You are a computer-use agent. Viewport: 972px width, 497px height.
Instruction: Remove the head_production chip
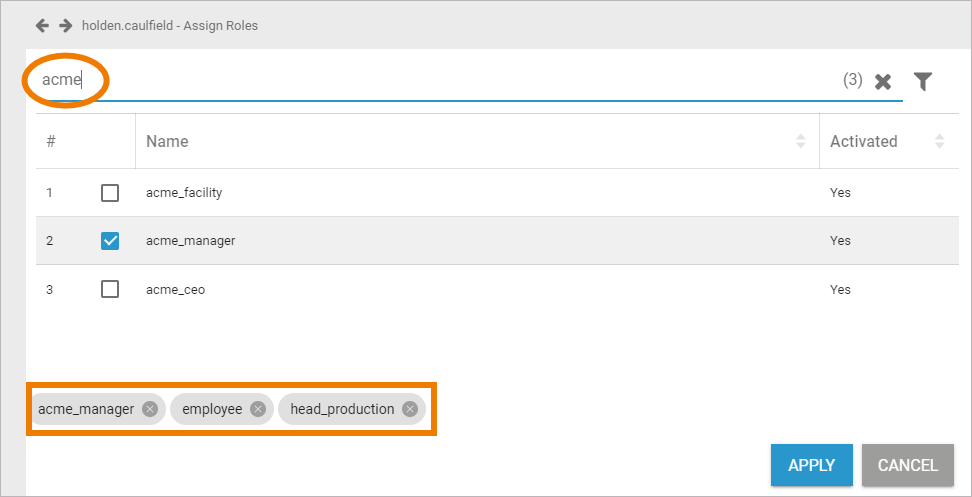click(409, 409)
